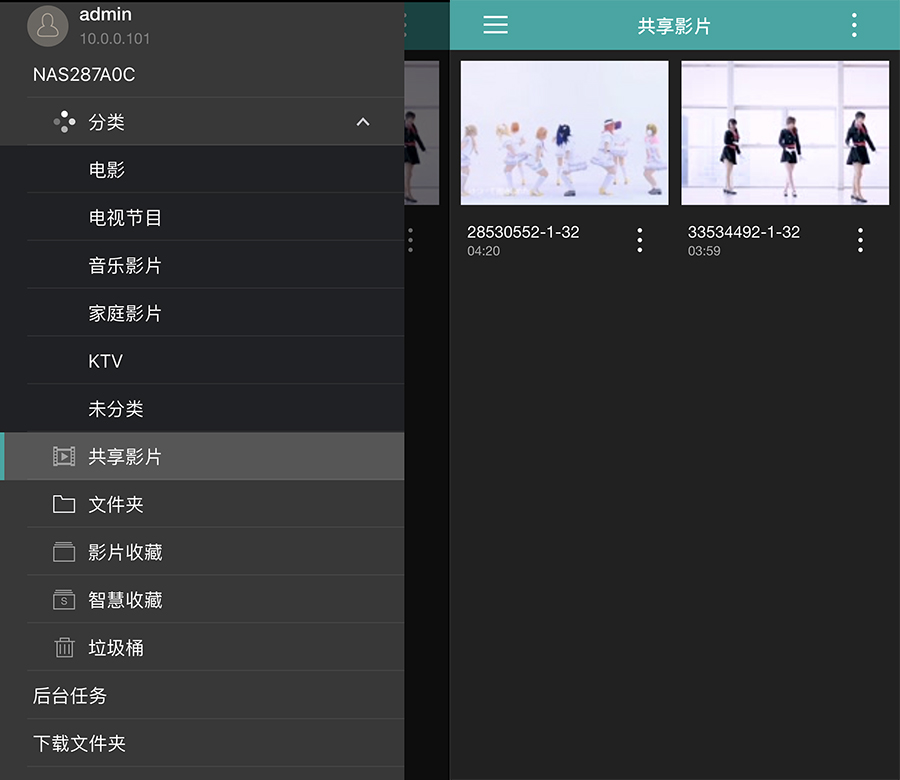The height and width of the screenshot is (780, 900).
Task: Choose the 家庭影片 category
Action: tap(125, 314)
